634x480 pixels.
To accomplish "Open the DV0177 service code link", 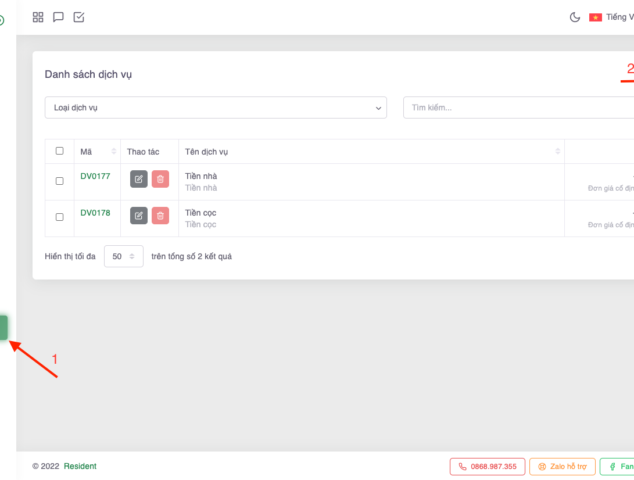I will [95, 176].
